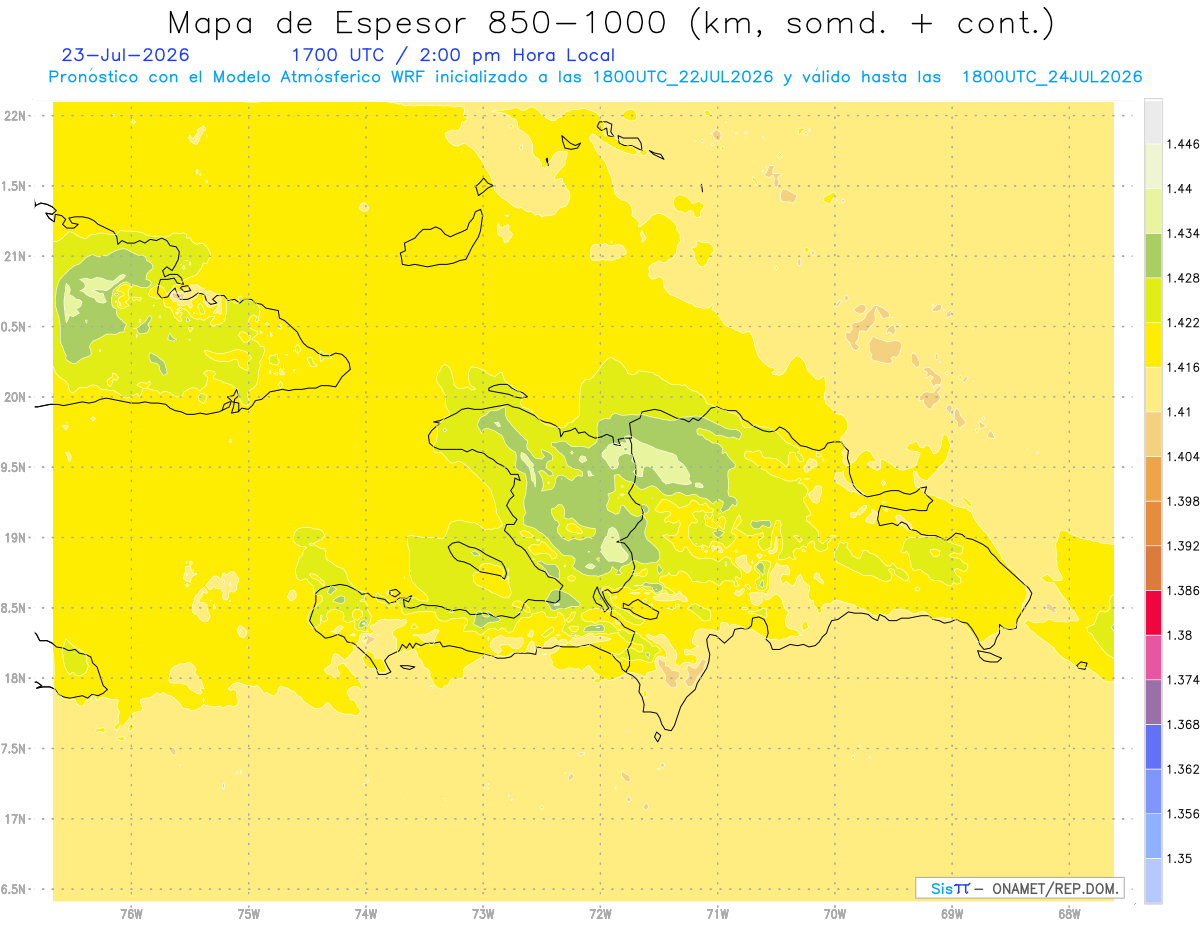Click the '74W' longitude label
The height and width of the screenshot is (927, 1200).
[x=366, y=914]
